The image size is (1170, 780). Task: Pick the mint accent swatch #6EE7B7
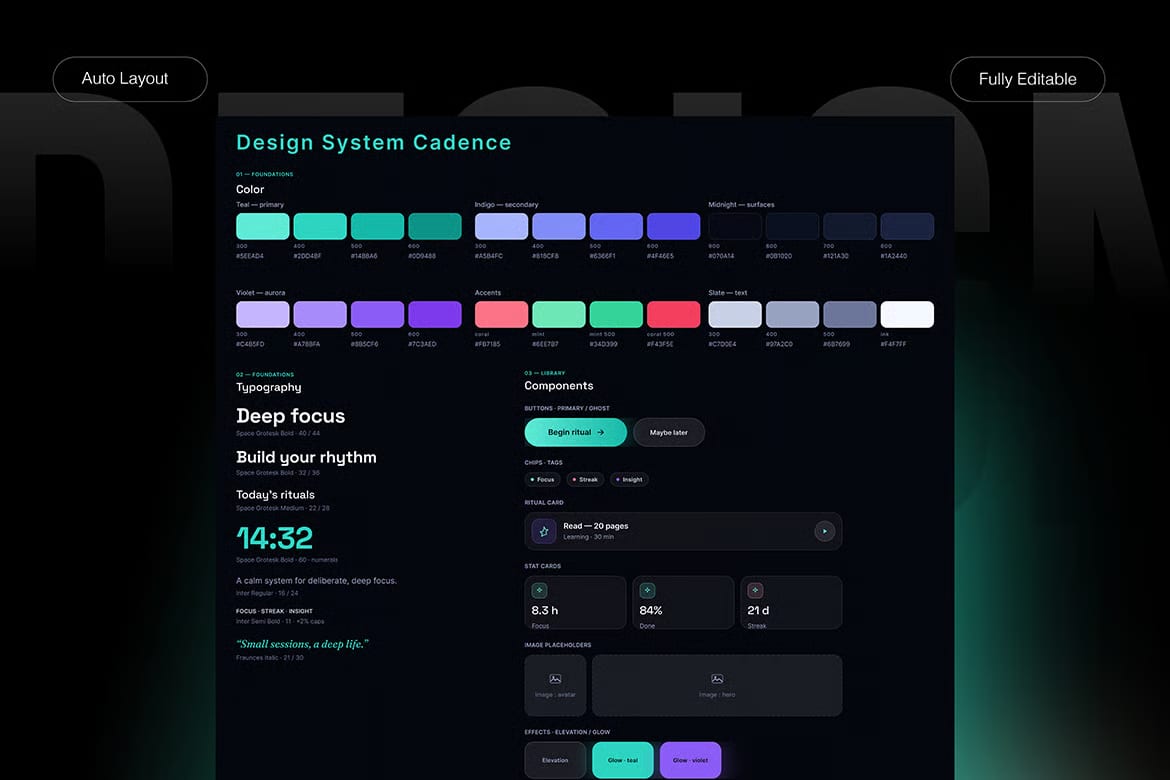coord(559,314)
